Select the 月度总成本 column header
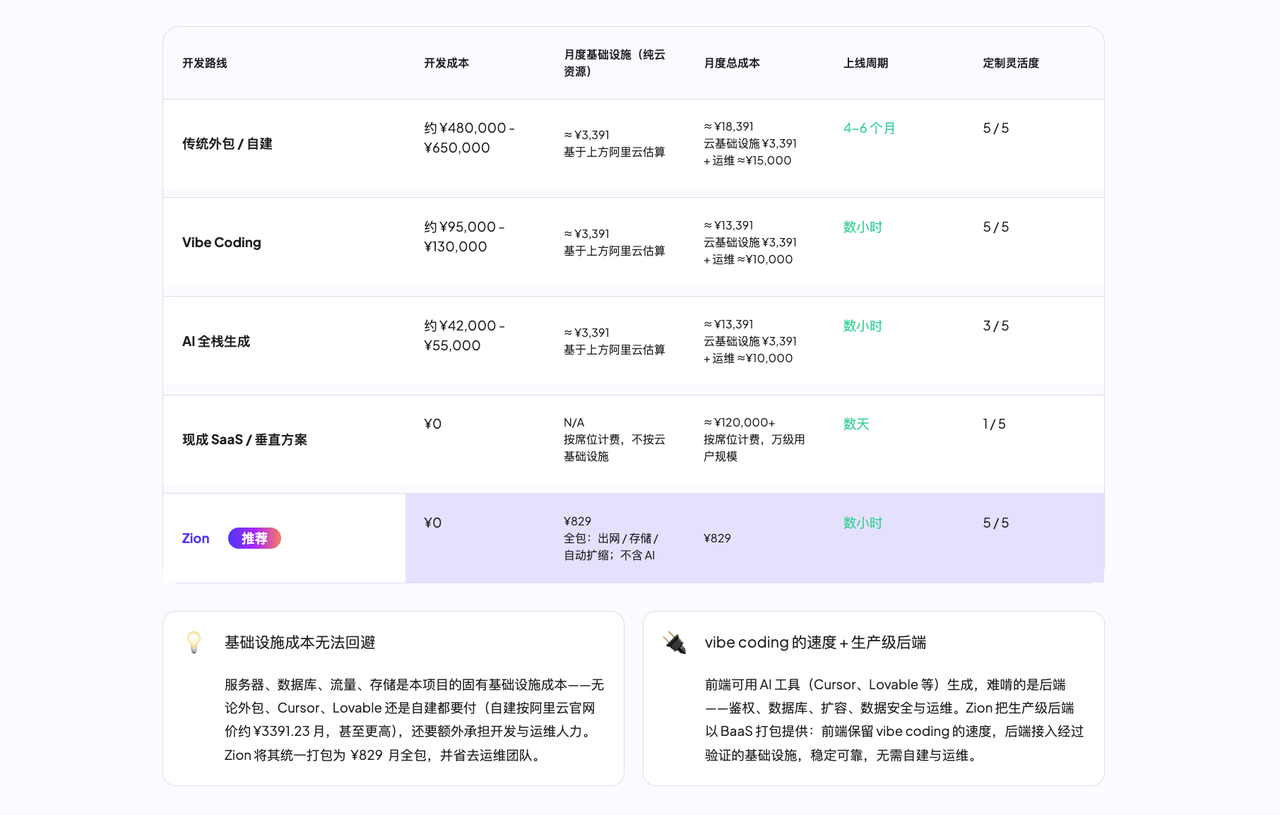1280x815 pixels. (731, 63)
